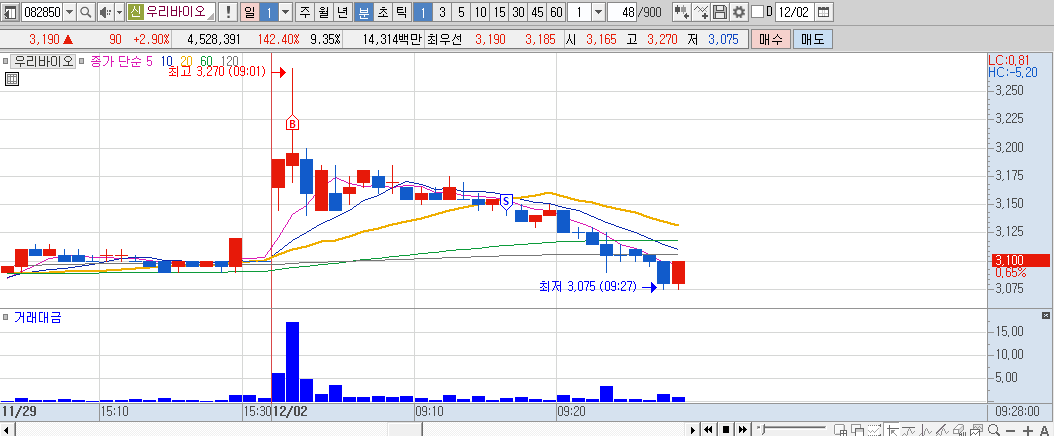Add a candle chart overlay indicator

(682, 12)
